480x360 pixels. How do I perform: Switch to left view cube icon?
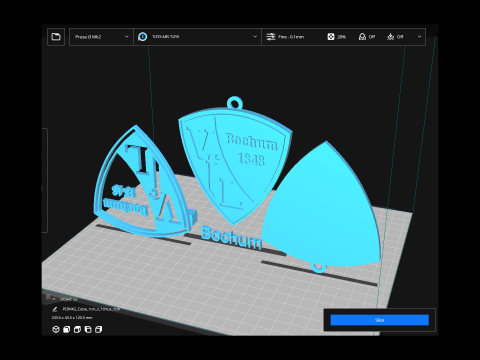coord(88,329)
